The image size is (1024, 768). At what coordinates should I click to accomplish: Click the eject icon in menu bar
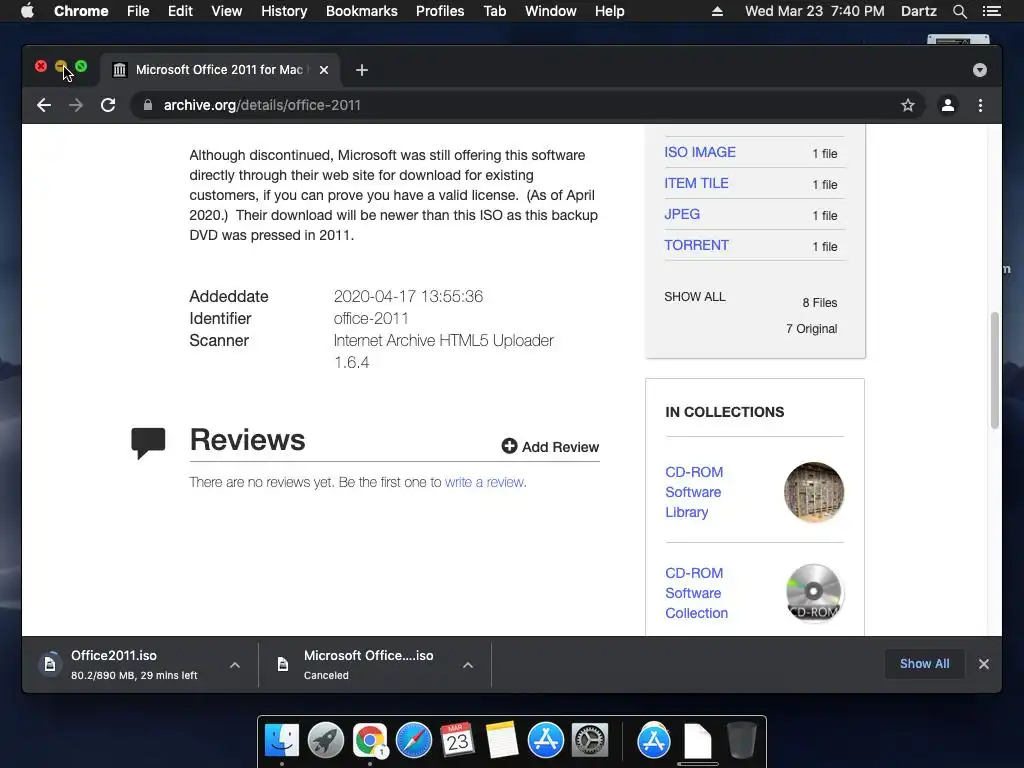coord(717,11)
